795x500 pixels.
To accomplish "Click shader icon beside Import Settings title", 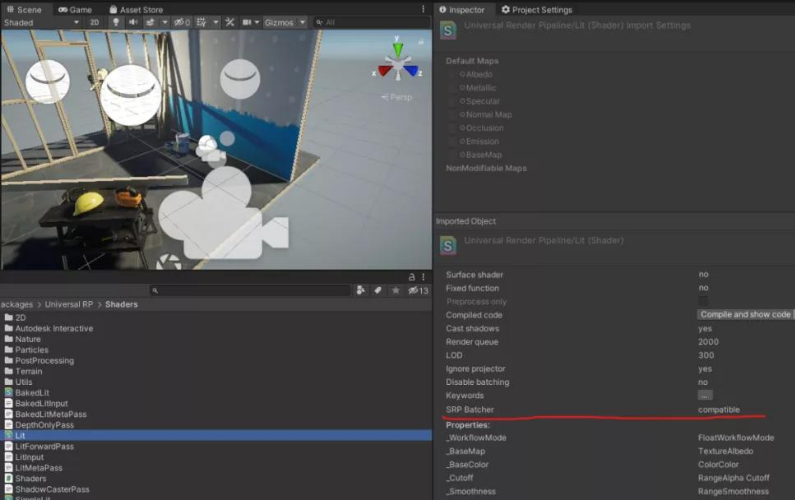I will 448,30.
